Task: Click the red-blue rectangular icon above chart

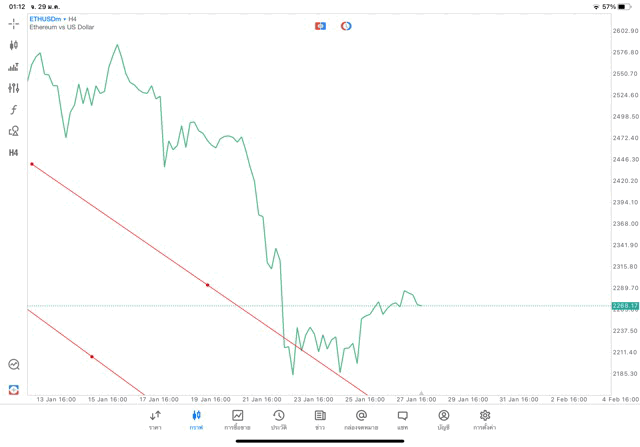Action: 320,26
